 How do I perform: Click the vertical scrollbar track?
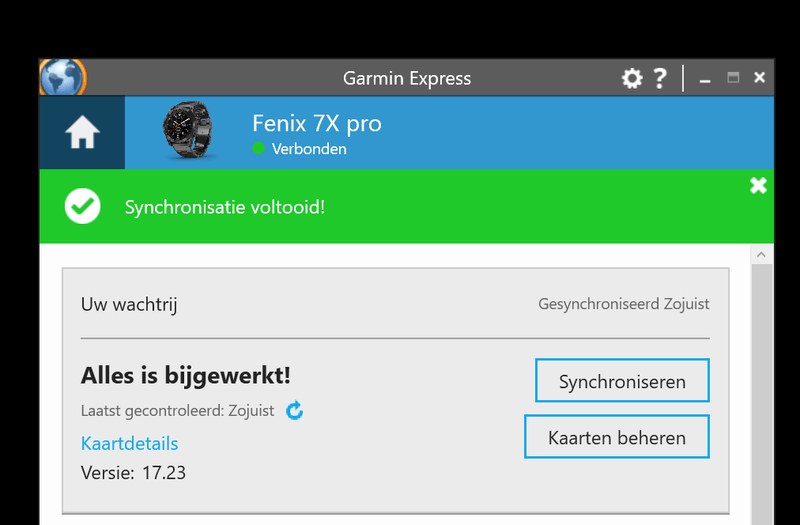coord(762,400)
